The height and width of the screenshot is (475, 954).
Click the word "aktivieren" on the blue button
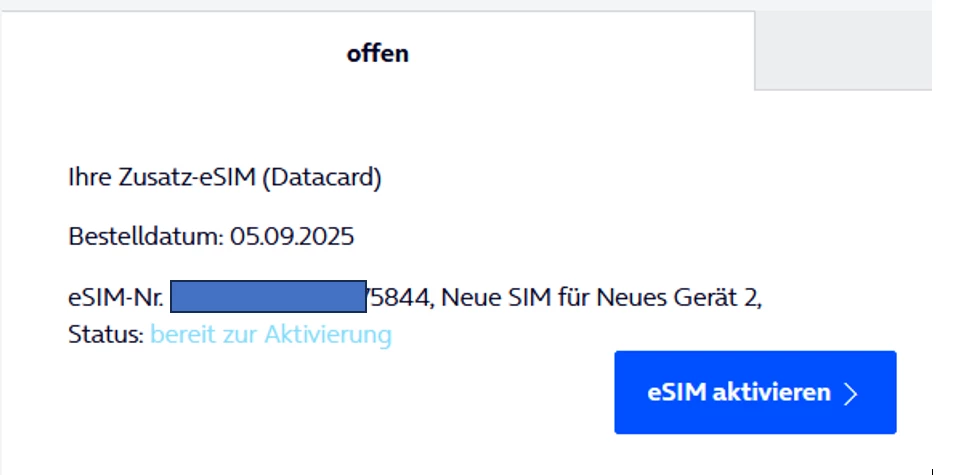tap(769, 393)
